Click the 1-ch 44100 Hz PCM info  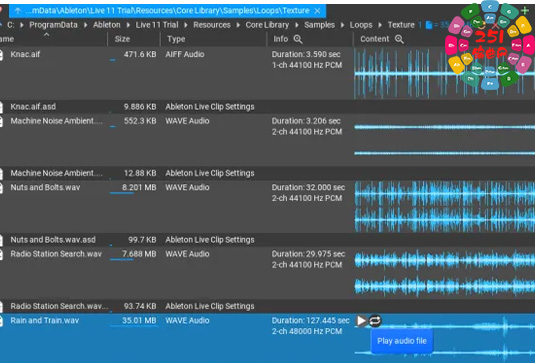[307, 65]
